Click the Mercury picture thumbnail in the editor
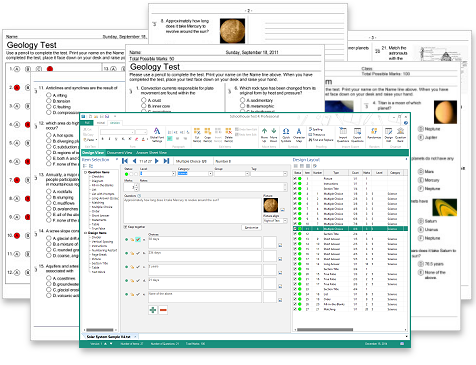The height and width of the screenshot is (365, 476). point(270,205)
